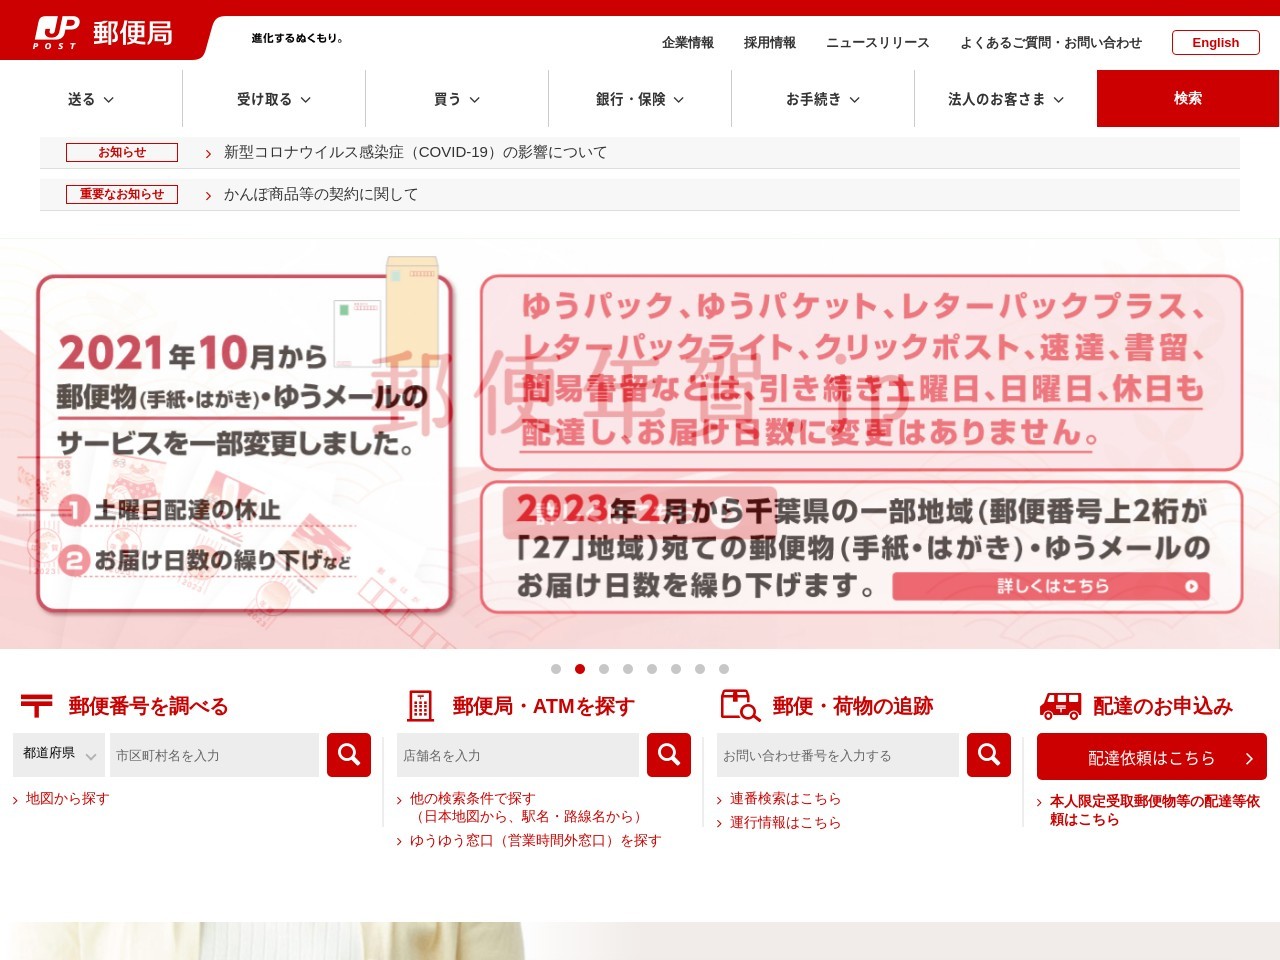Open the COVID-19 影響について notice
The height and width of the screenshot is (960, 1280).
pyautogui.click(x=415, y=152)
